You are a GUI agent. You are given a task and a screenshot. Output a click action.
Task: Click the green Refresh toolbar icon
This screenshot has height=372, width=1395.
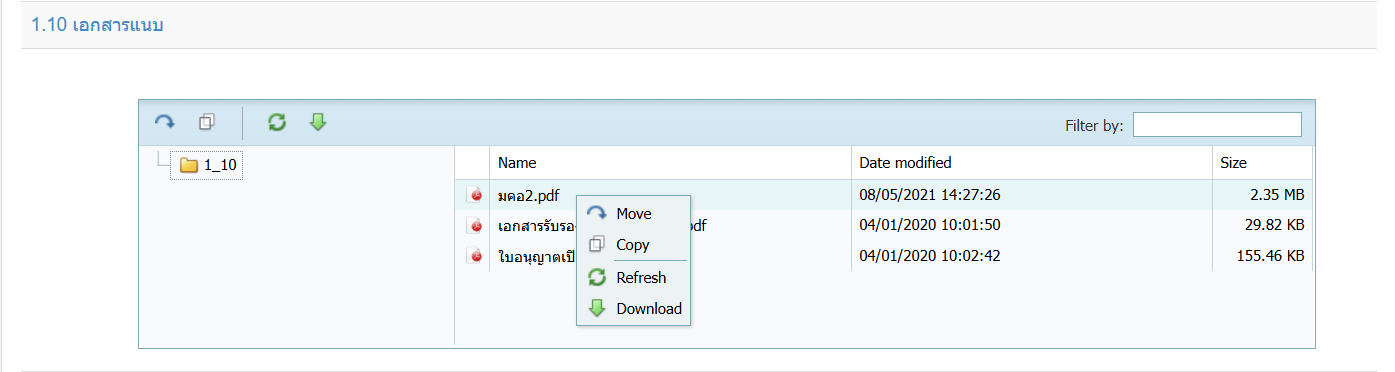[277, 122]
